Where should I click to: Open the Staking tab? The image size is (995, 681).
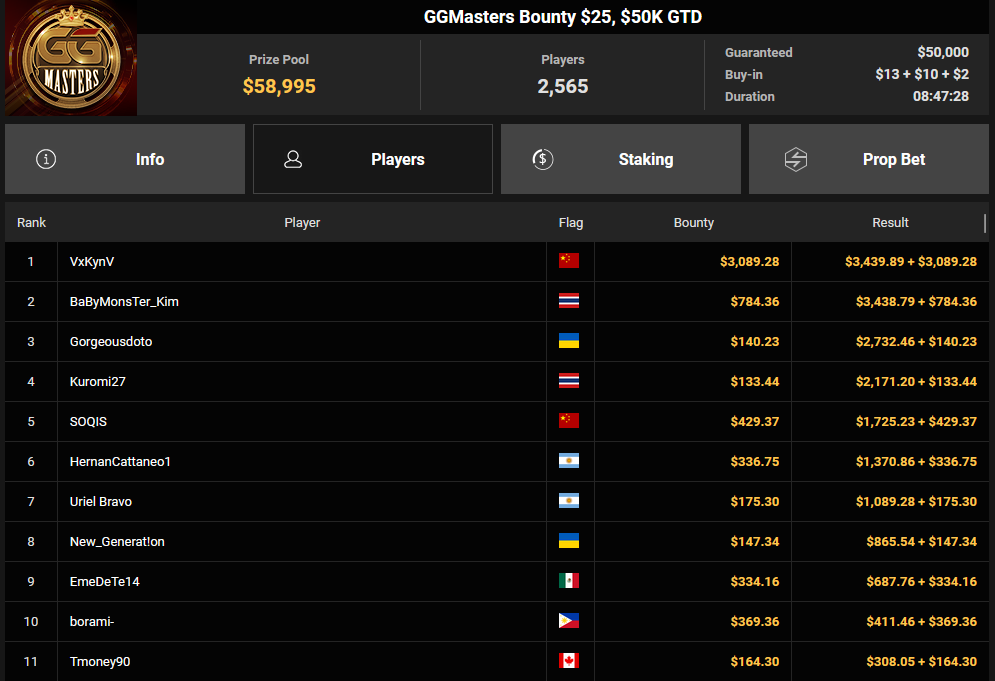(x=621, y=159)
